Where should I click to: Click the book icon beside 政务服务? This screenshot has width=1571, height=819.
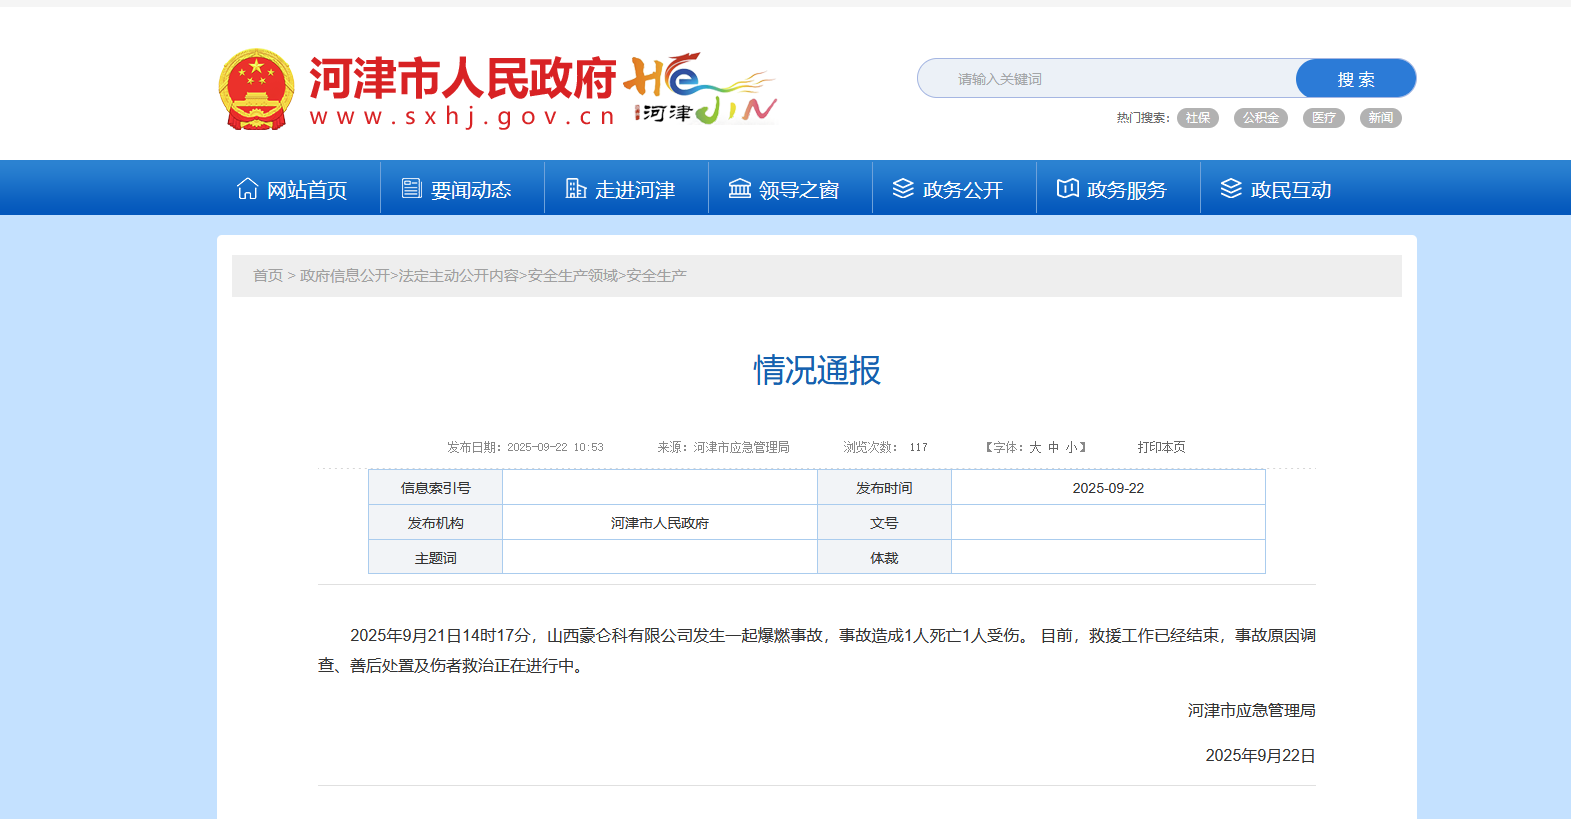pyautogui.click(x=1067, y=189)
